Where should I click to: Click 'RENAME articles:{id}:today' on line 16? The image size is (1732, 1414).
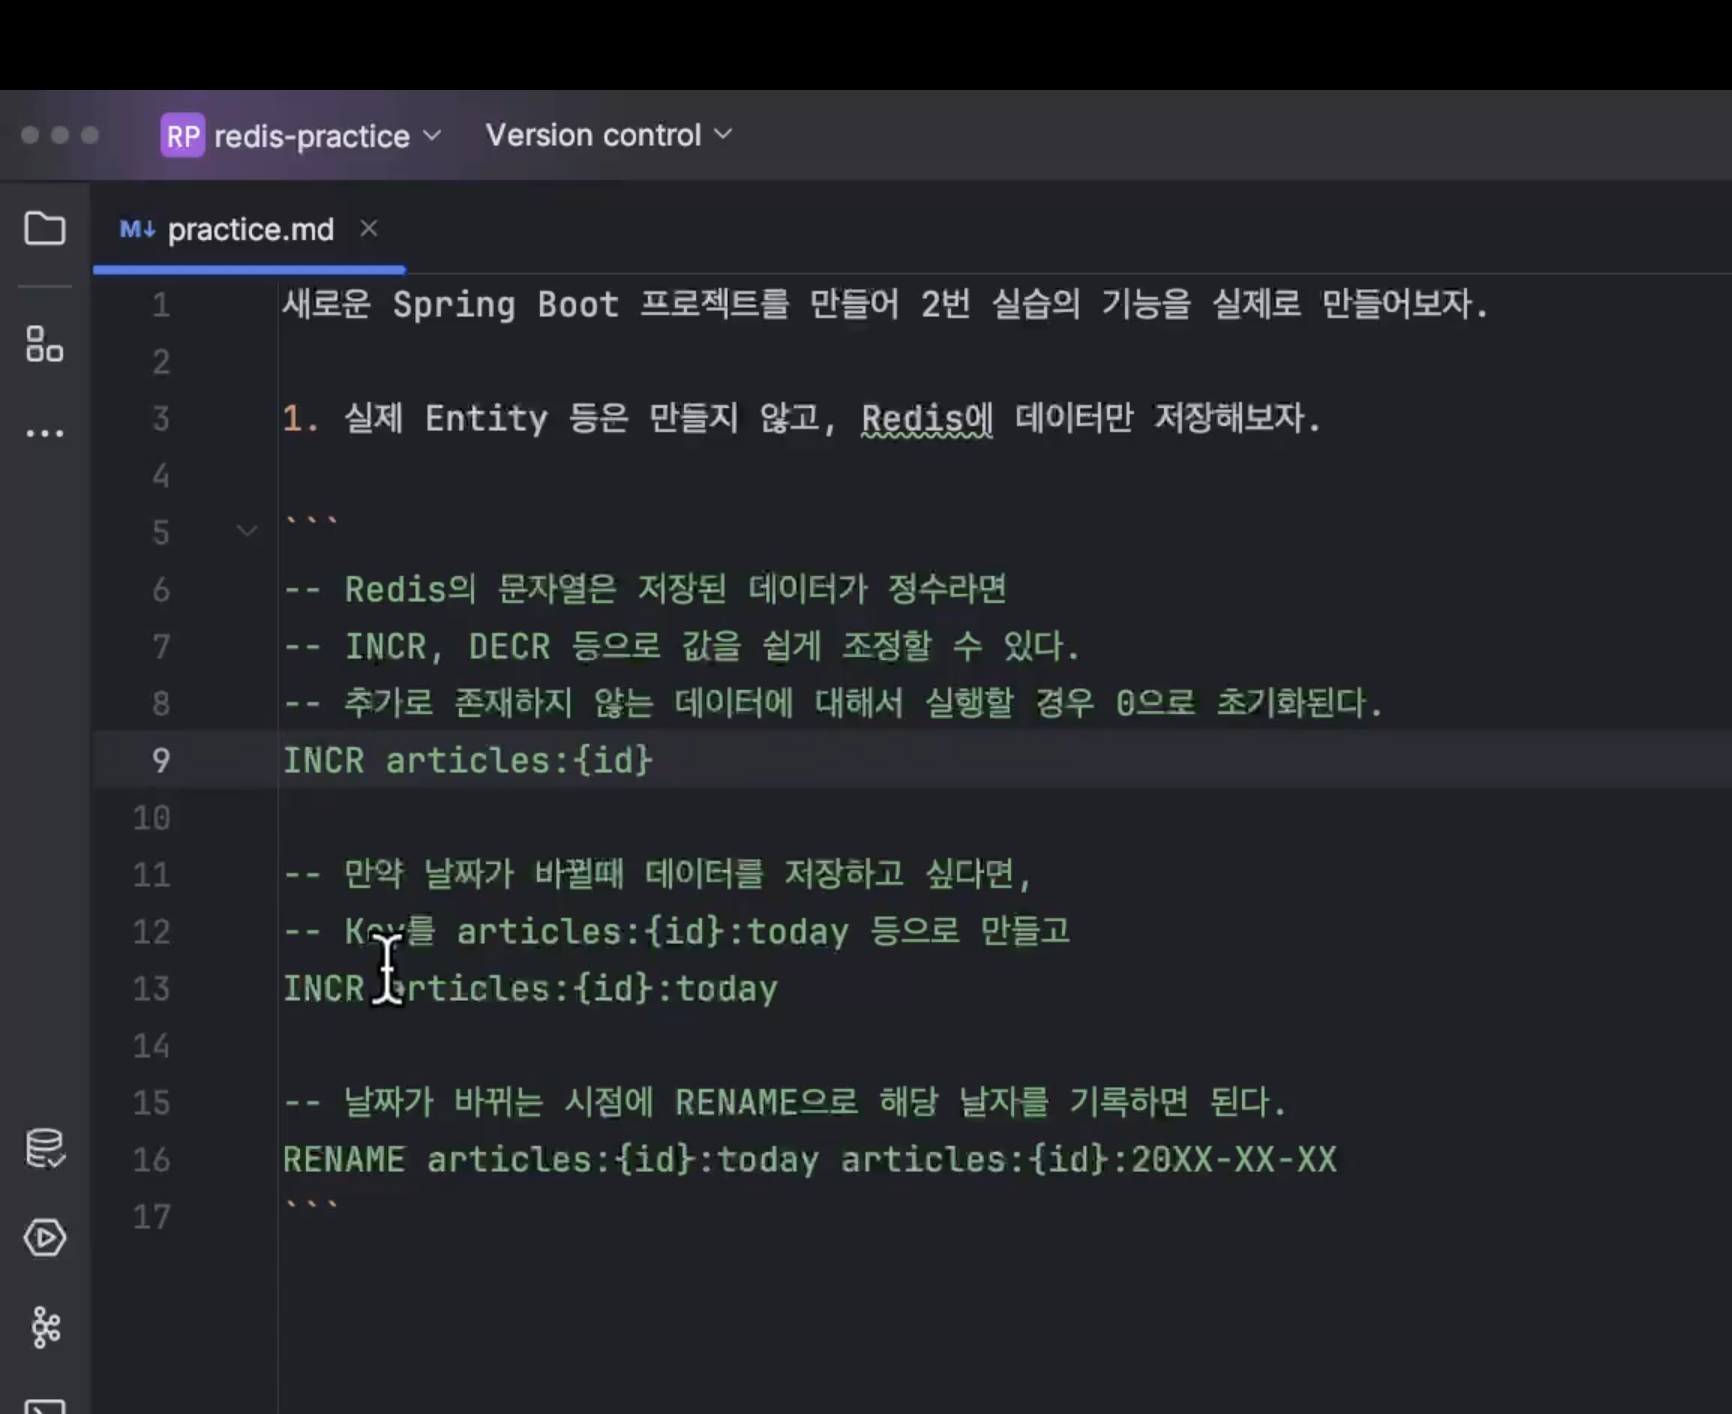click(x=551, y=1160)
